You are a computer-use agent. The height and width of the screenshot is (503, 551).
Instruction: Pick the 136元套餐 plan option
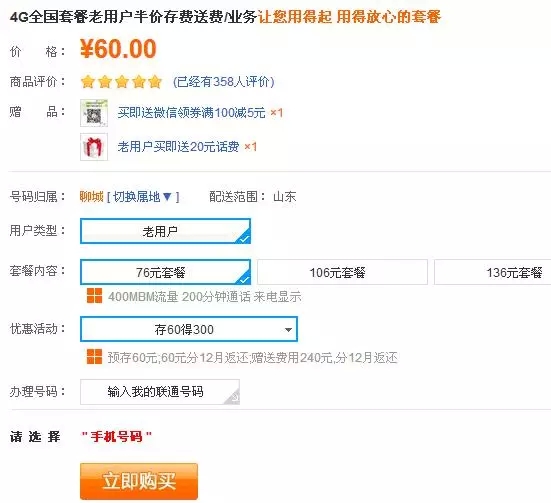tap(492, 272)
